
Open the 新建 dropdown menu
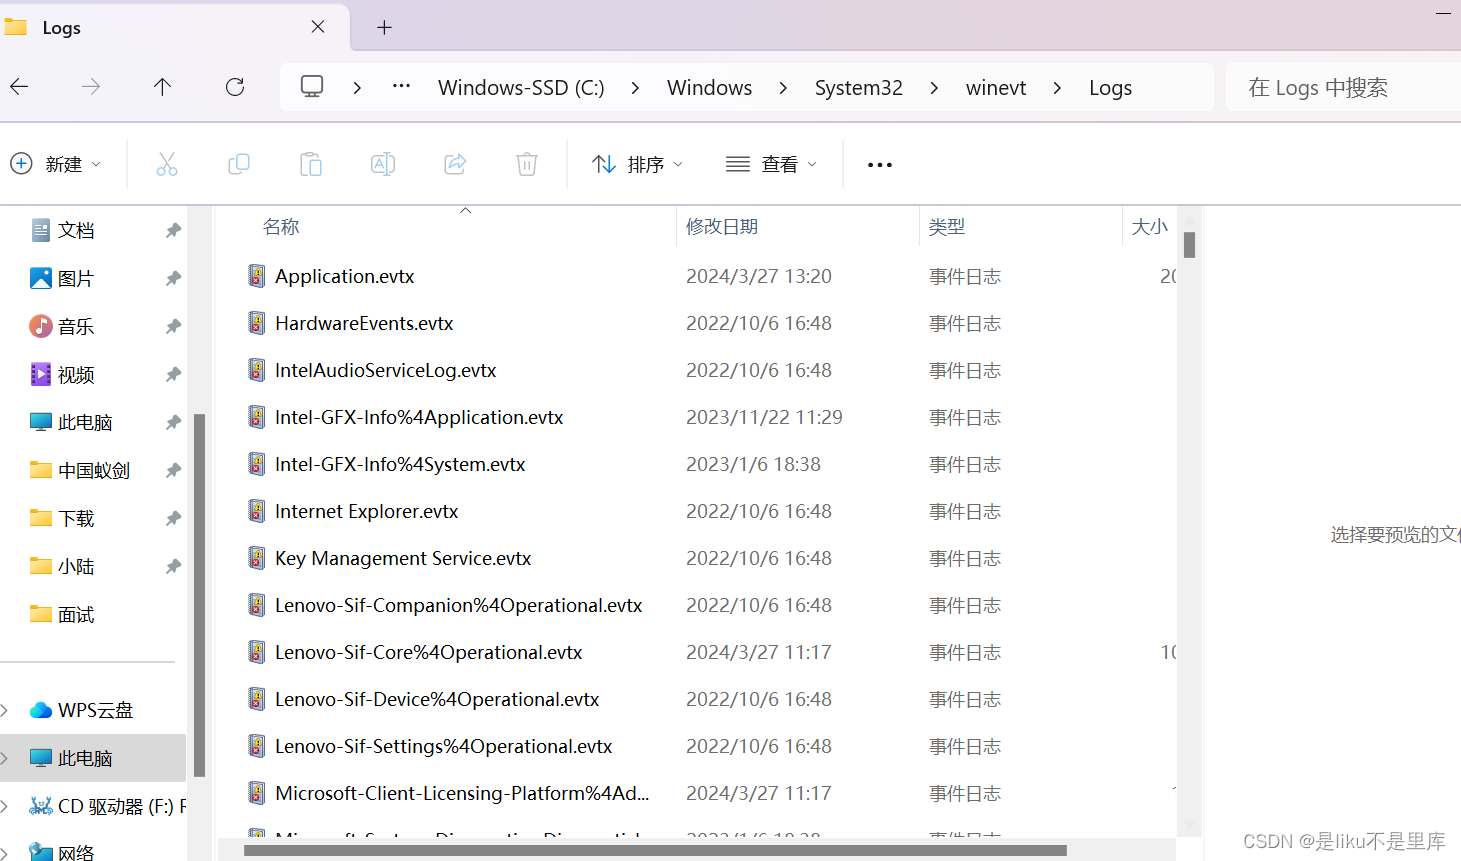[56, 164]
